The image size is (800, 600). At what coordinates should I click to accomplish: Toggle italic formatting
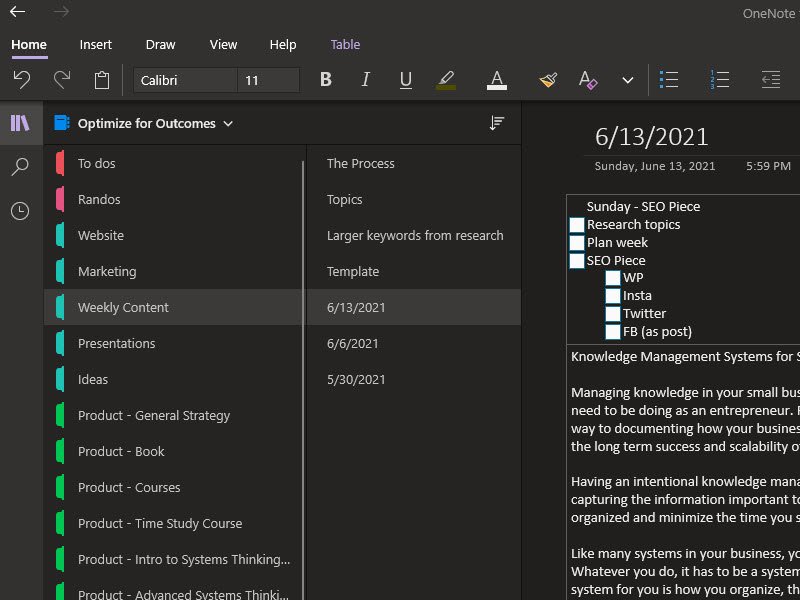coord(365,80)
